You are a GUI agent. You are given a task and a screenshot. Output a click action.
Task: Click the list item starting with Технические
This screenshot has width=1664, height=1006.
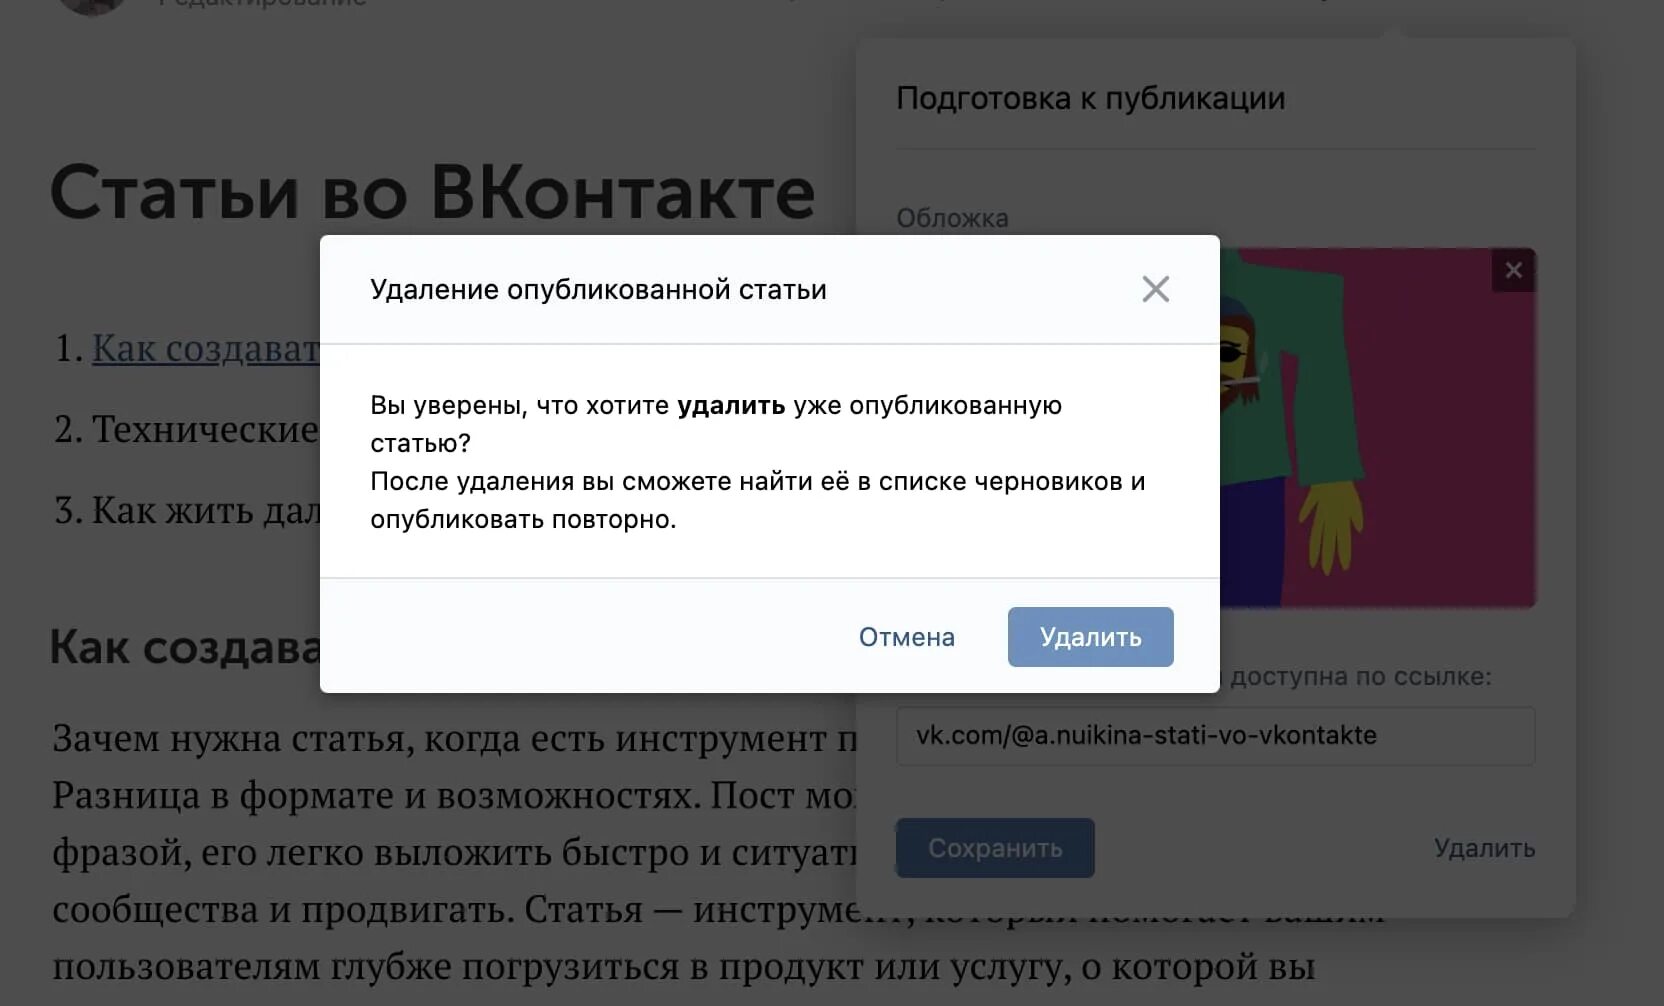[x=186, y=429]
